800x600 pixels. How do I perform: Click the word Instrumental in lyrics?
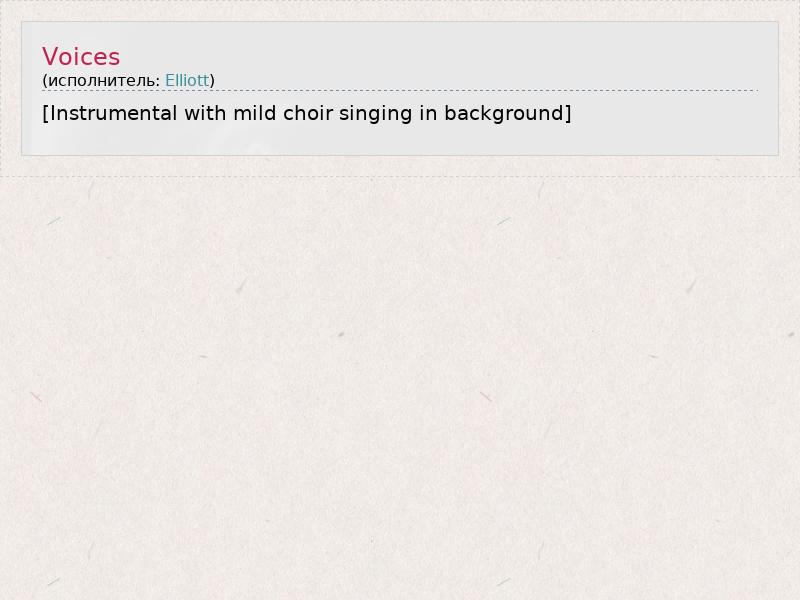(113, 113)
